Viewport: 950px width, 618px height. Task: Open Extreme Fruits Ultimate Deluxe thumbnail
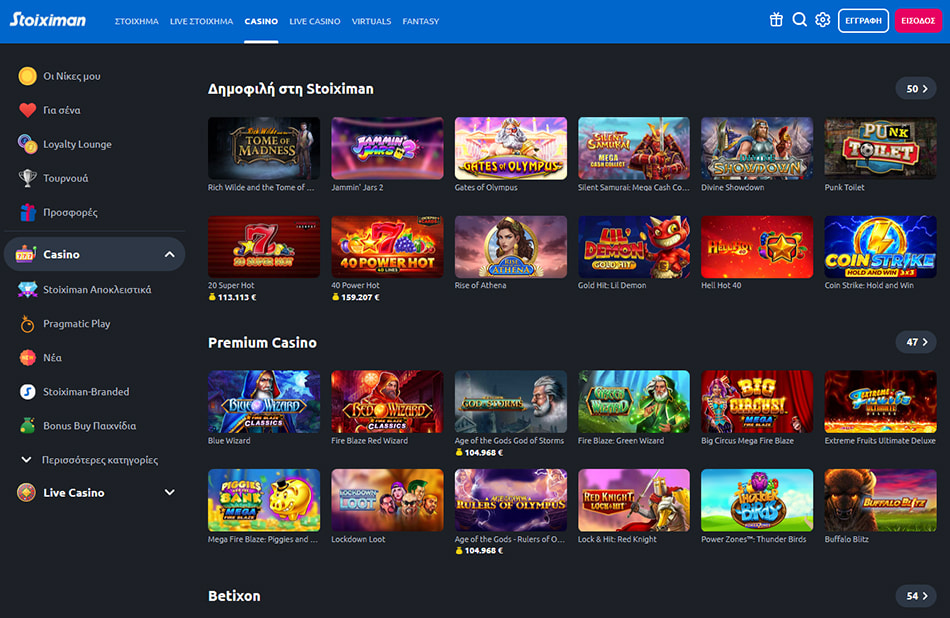click(x=880, y=402)
